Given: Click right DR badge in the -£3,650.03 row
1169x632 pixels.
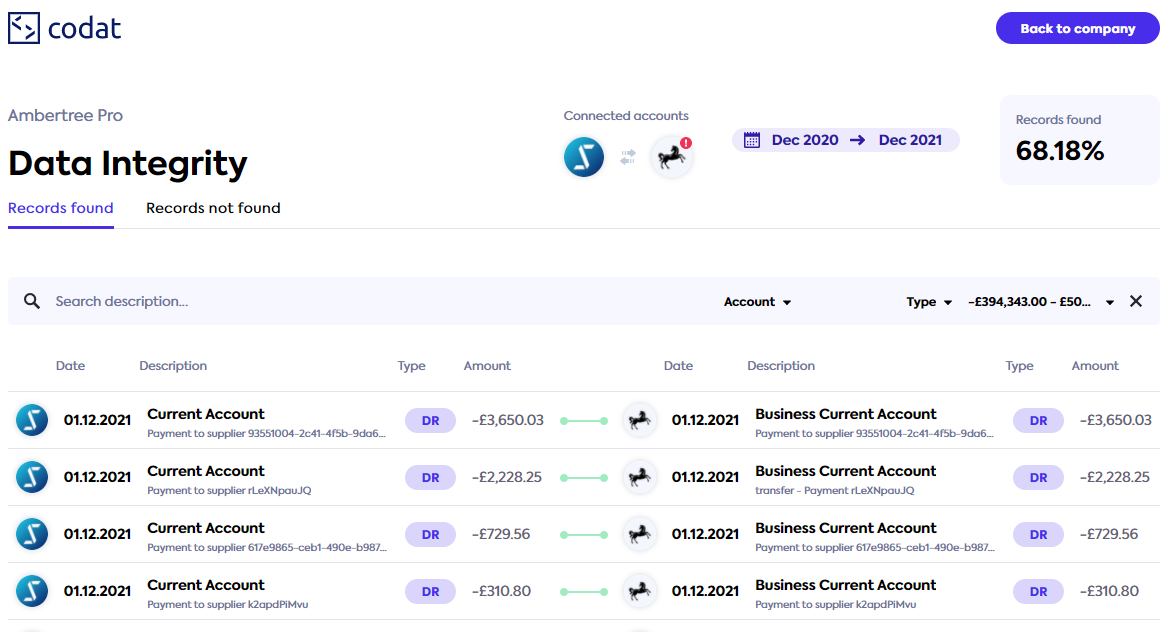Looking at the screenshot, I should click(1038, 420).
